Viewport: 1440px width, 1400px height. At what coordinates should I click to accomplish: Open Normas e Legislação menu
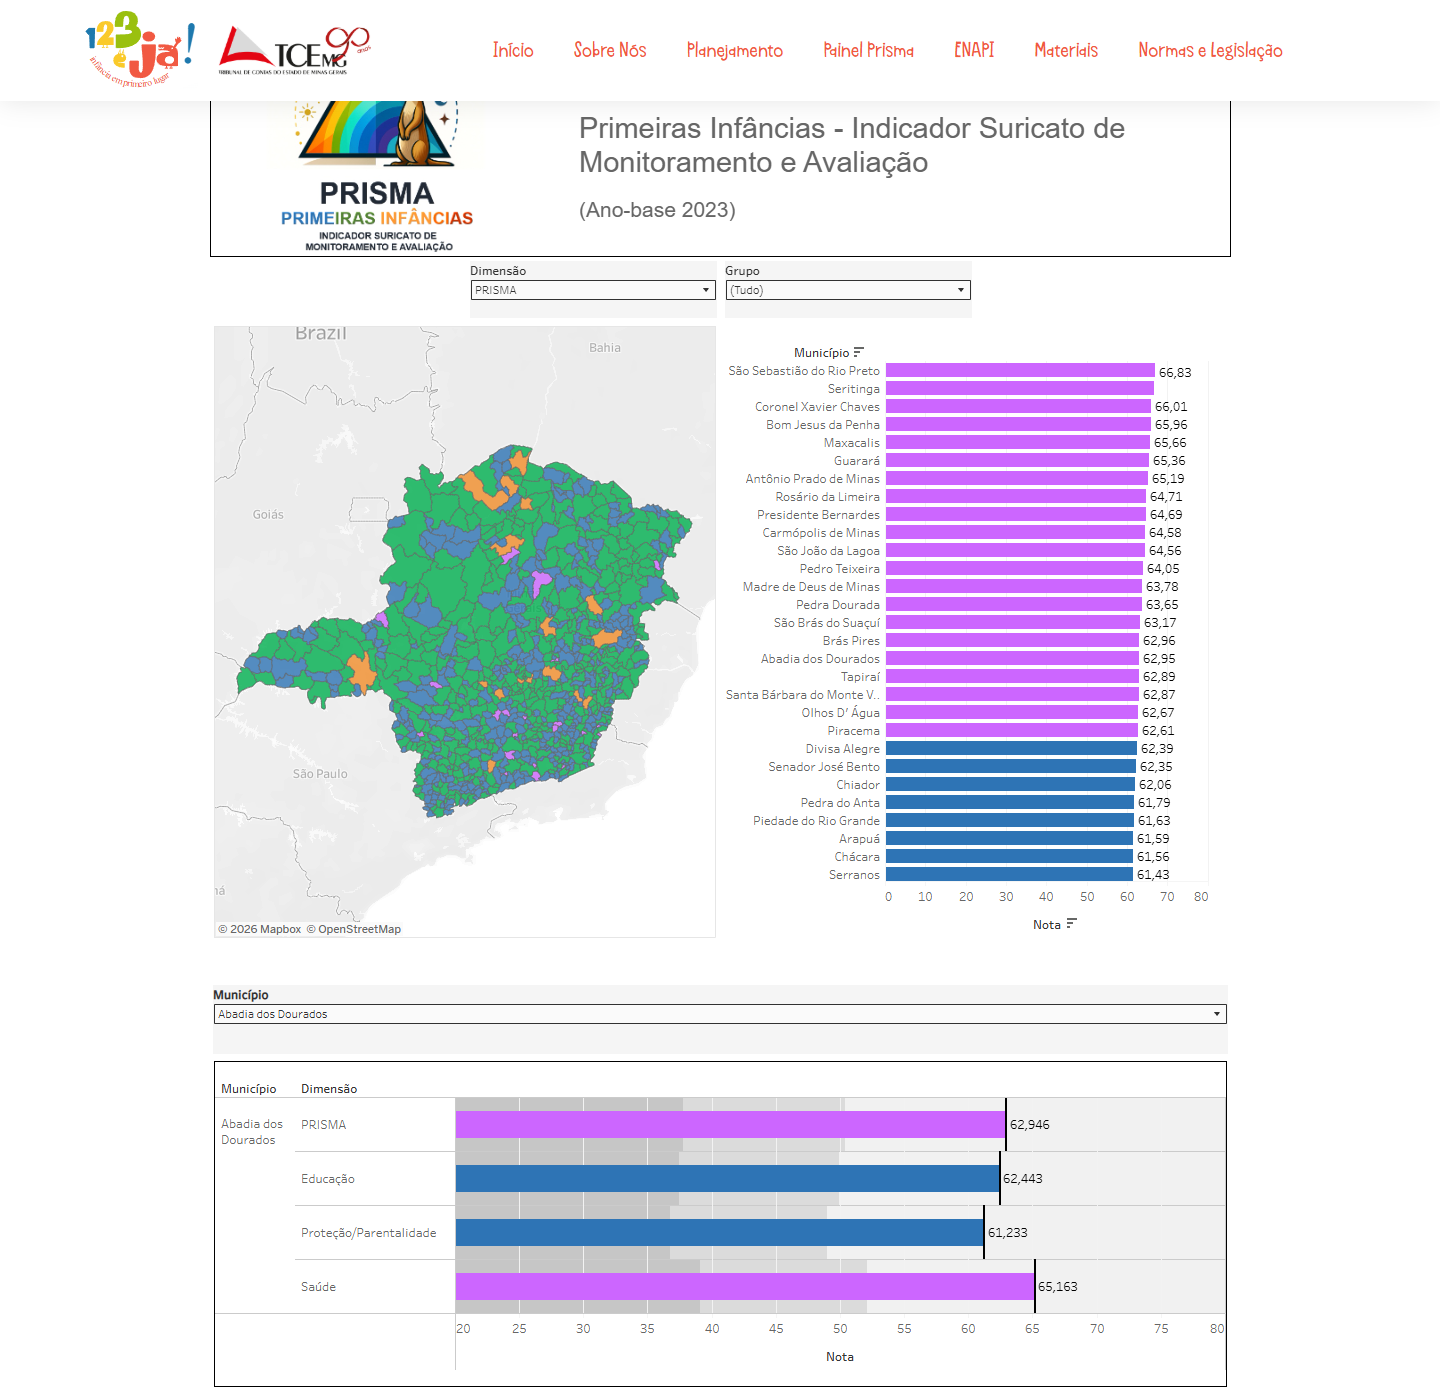(1210, 50)
